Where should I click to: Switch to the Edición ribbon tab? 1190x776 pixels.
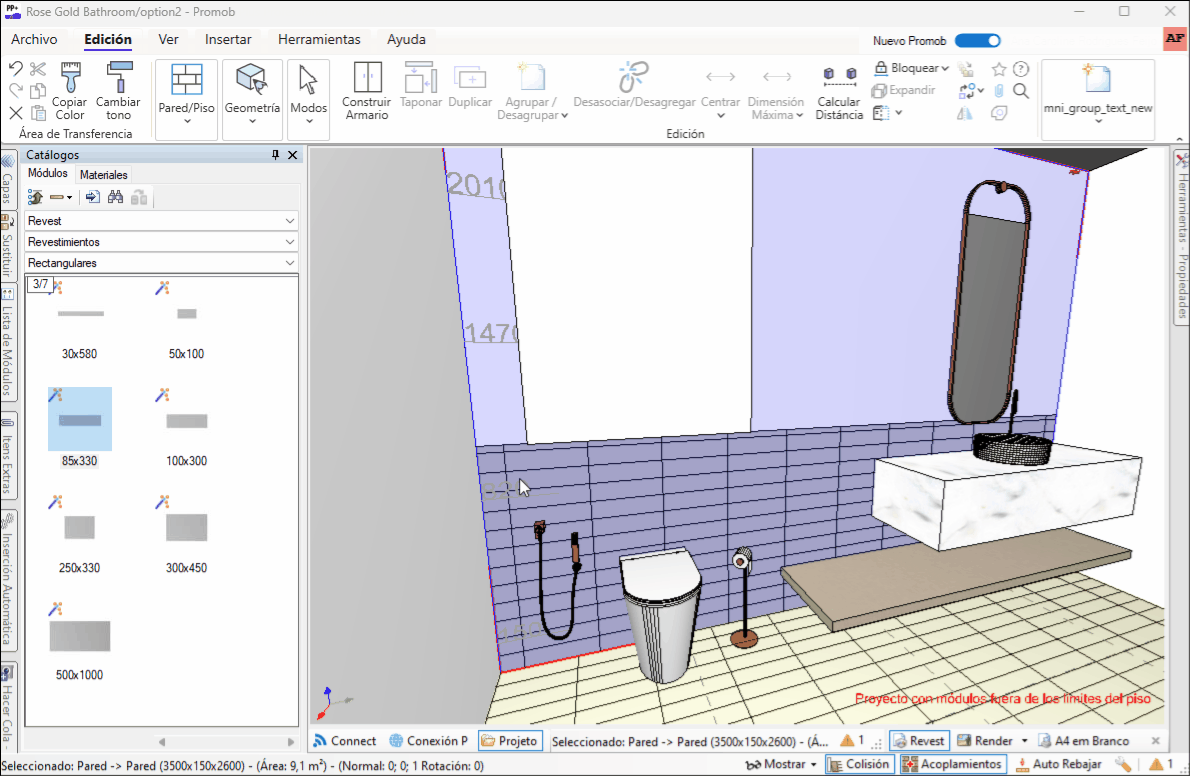point(108,39)
